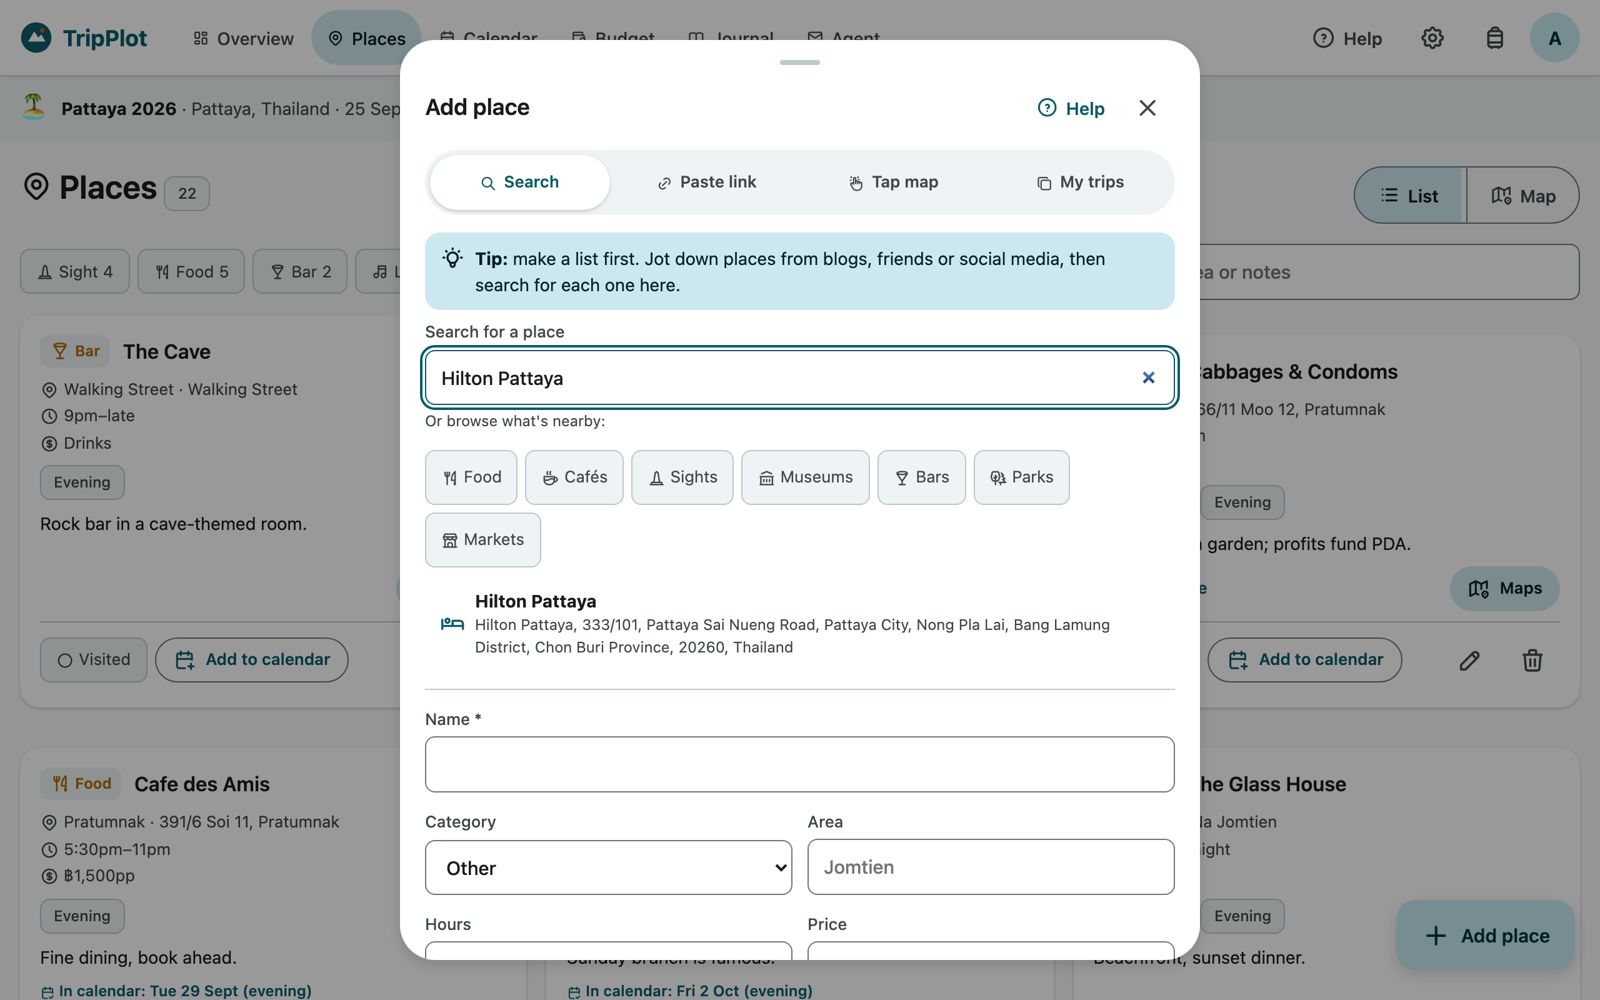Image resolution: width=1600 pixels, height=1000 pixels.
Task: Open the user avatar A
Action: tap(1554, 38)
